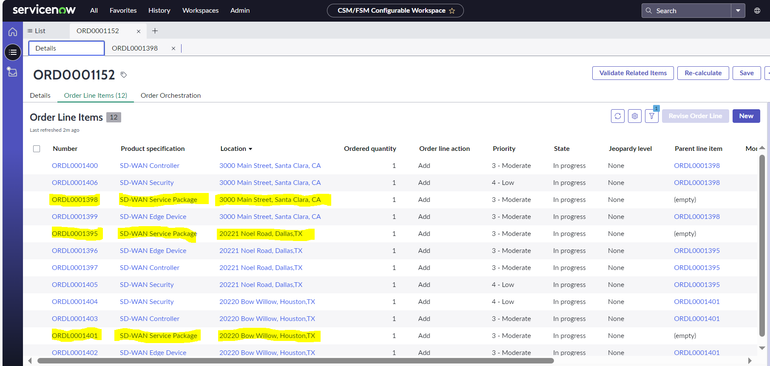The width and height of the screenshot is (770, 366).
Task: Open order line ORDL0001406
Action: click(x=75, y=183)
